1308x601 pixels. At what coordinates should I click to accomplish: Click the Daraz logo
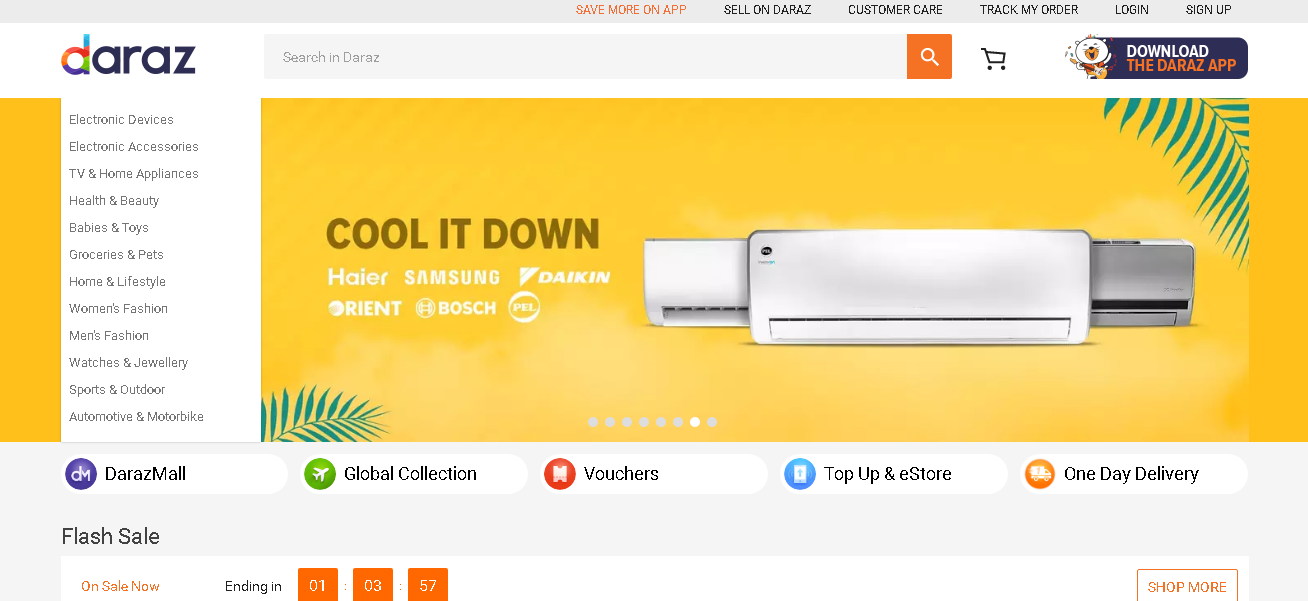(128, 55)
